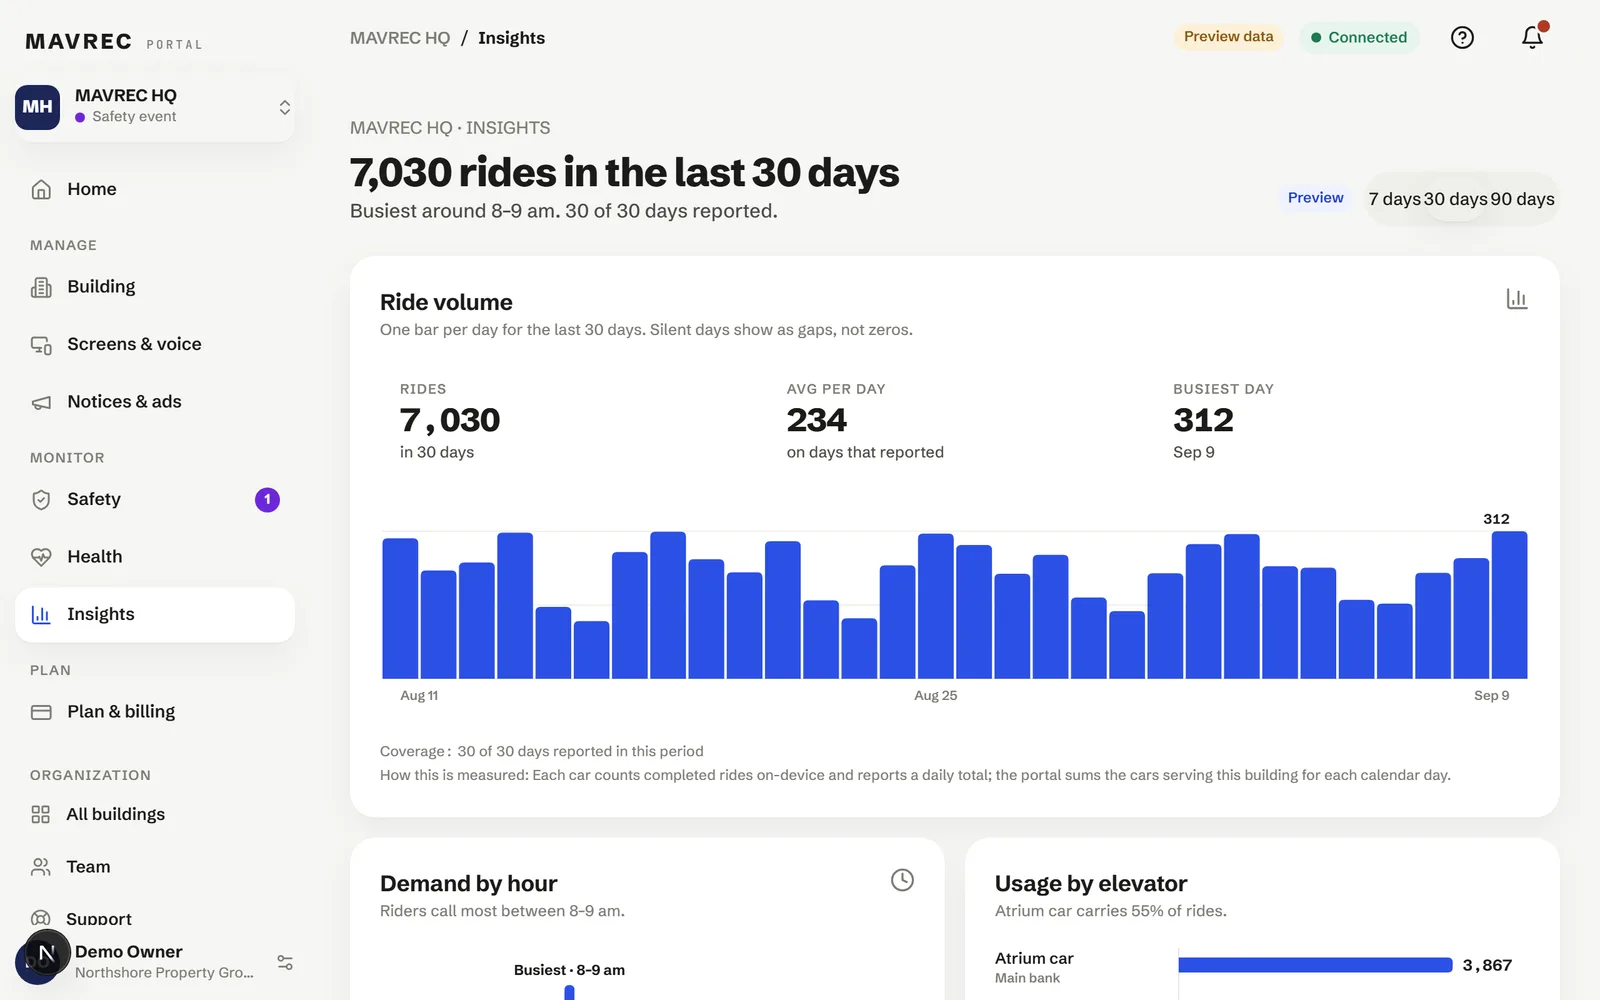This screenshot has width=1600, height=1000.
Task: Click the 7,030 rides value
Action: [450, 420]
